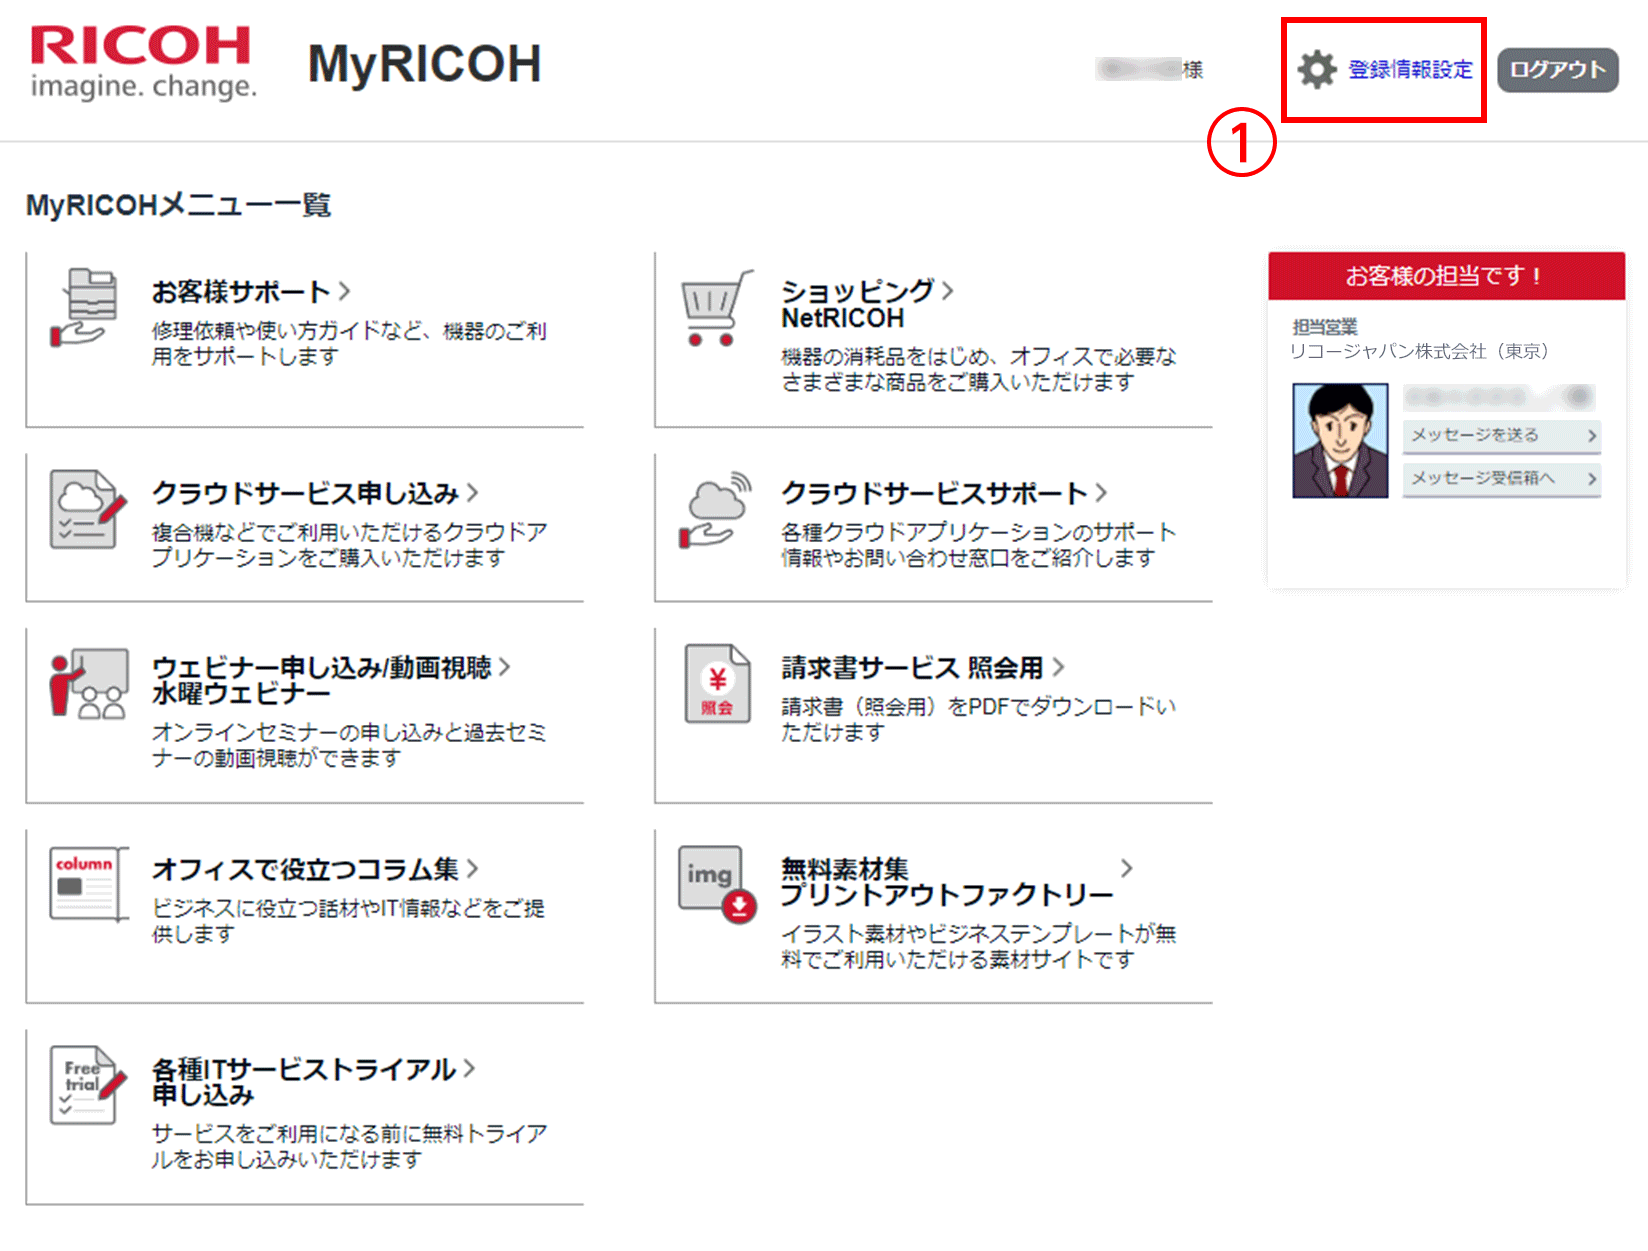Click the 請求書 yen document icon

pos(717,684)
